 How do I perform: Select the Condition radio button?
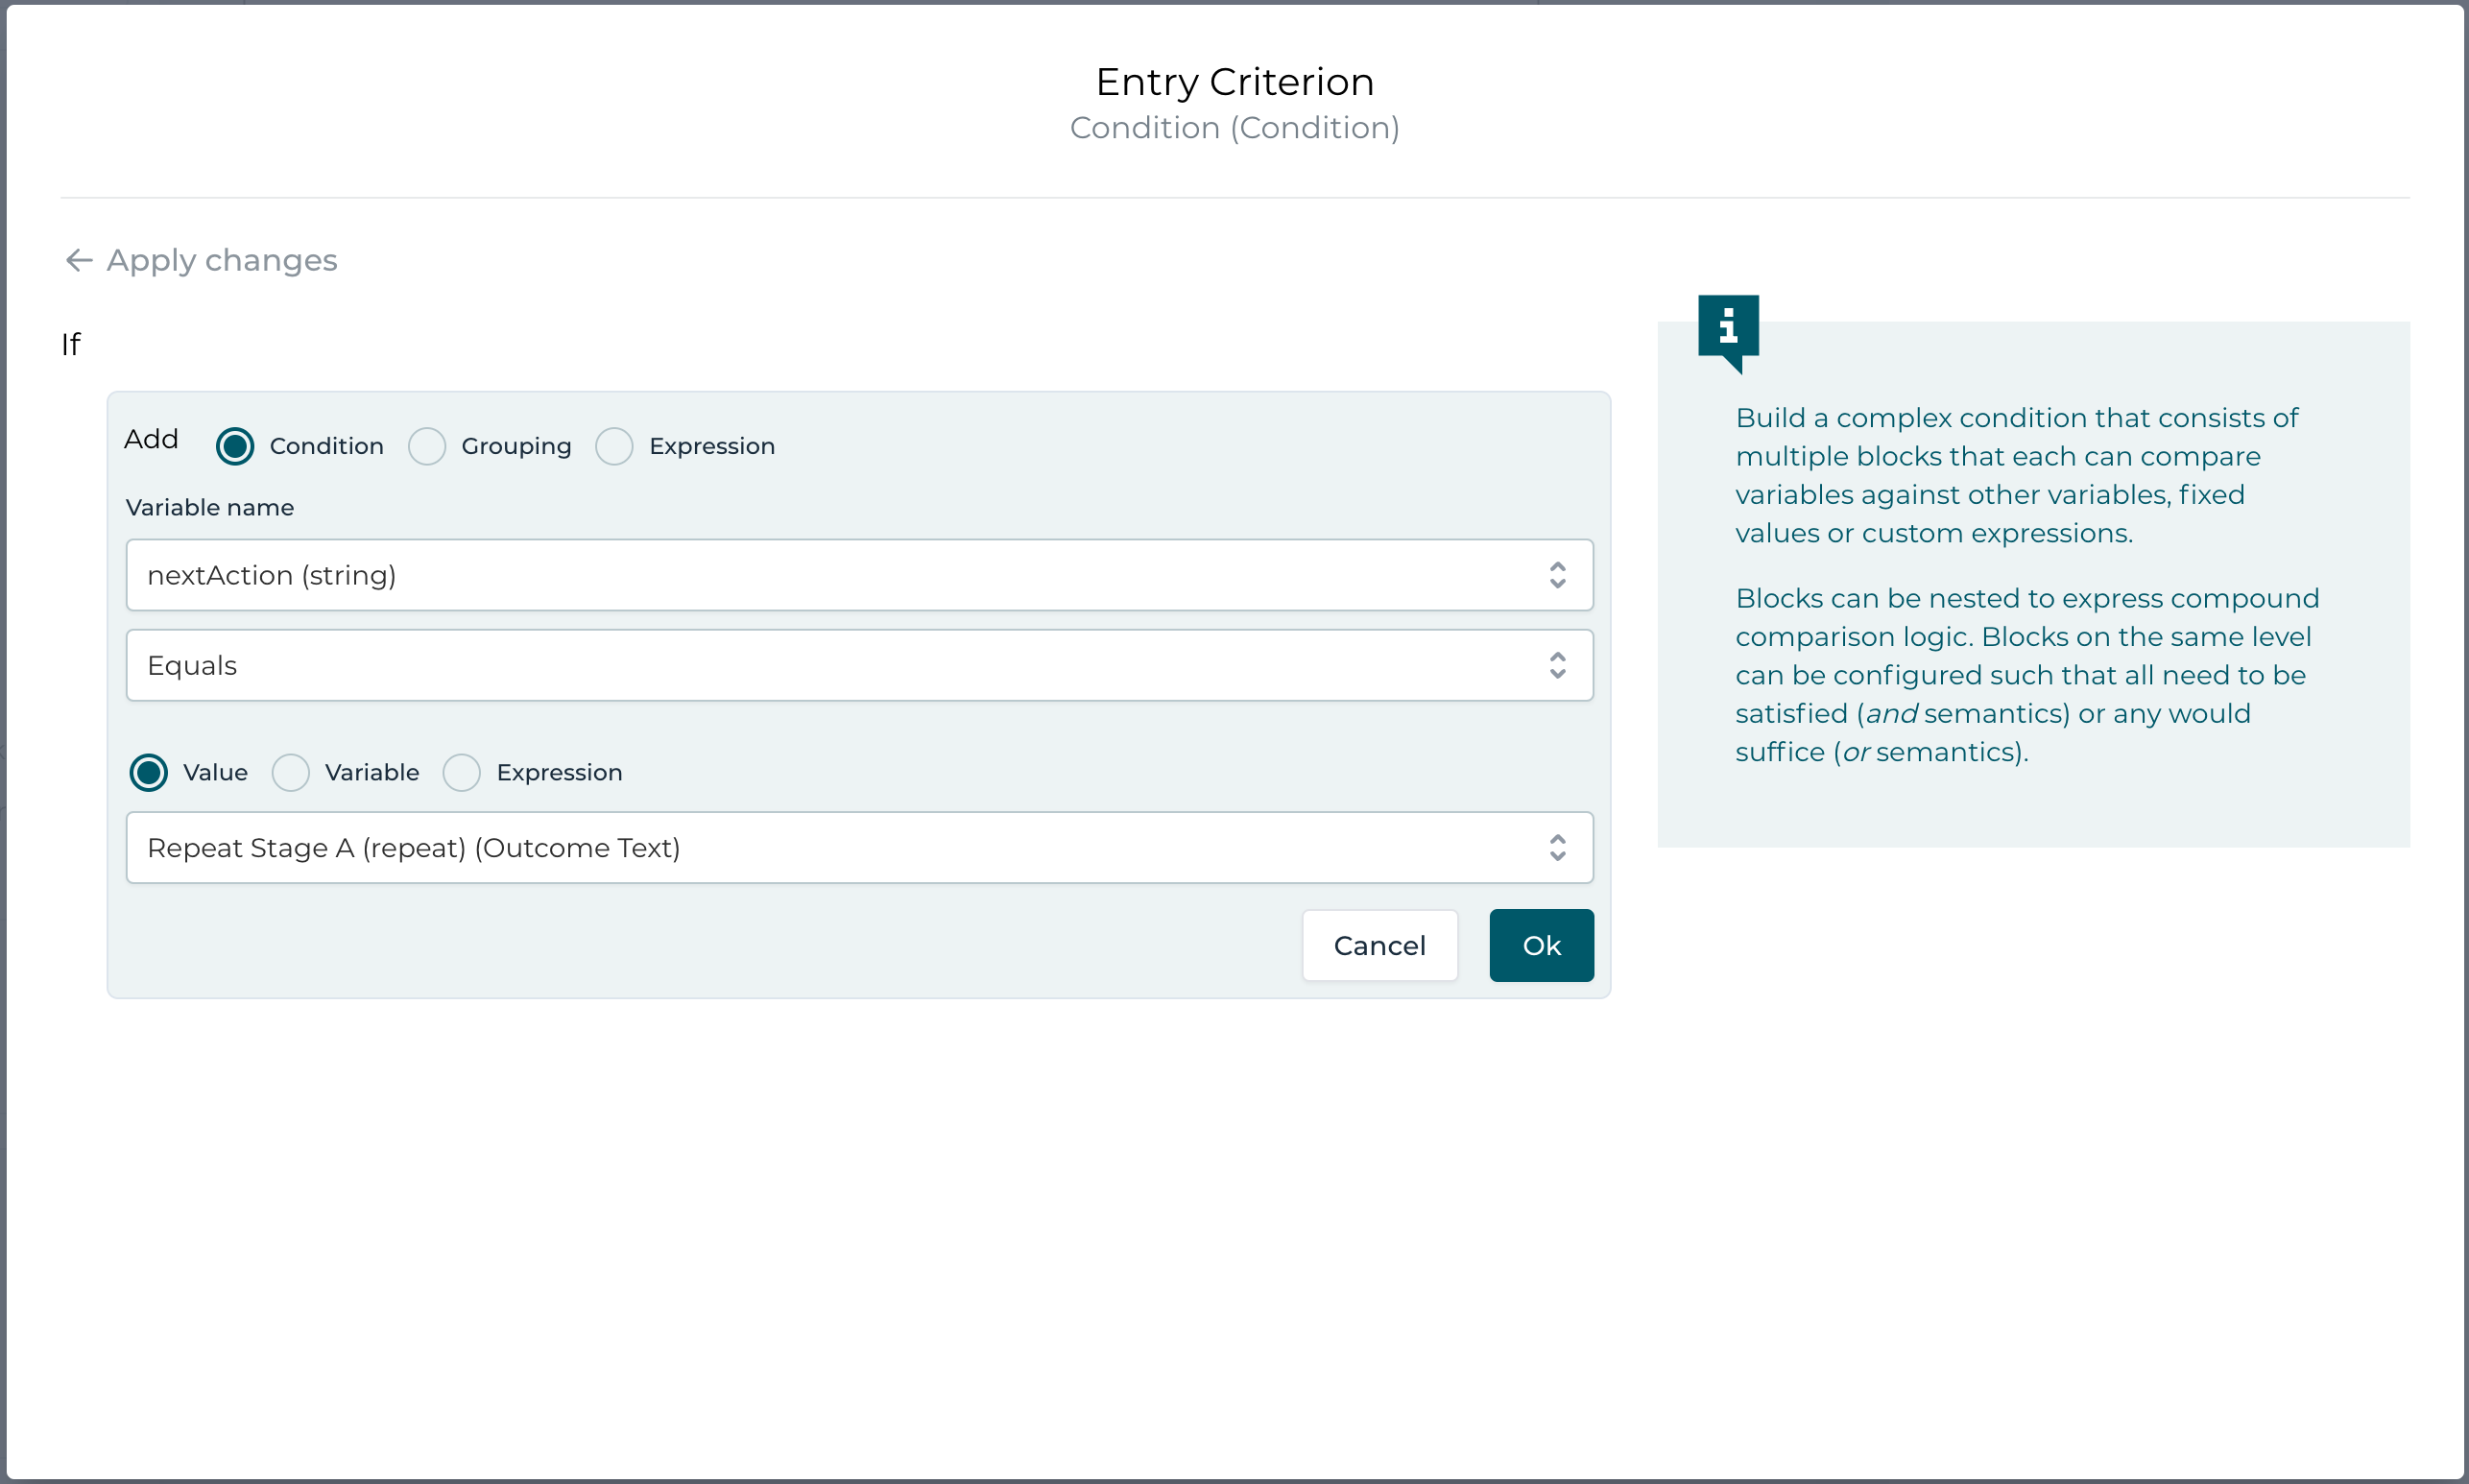(235, 446)
